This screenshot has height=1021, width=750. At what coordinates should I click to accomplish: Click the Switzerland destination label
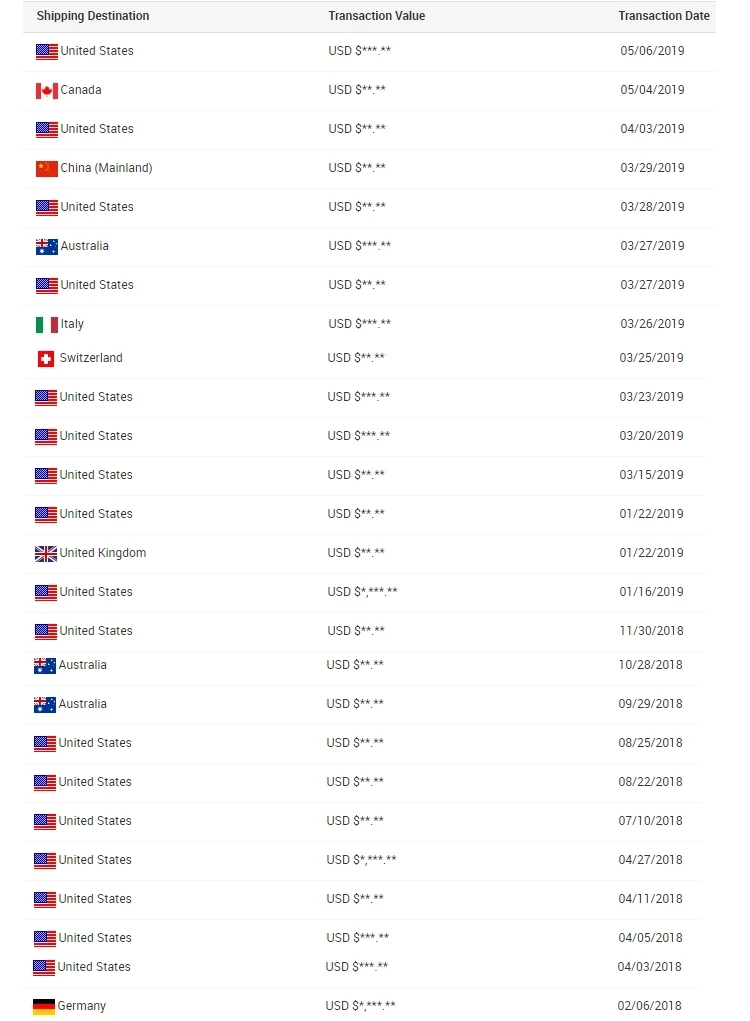pos(91,358)
